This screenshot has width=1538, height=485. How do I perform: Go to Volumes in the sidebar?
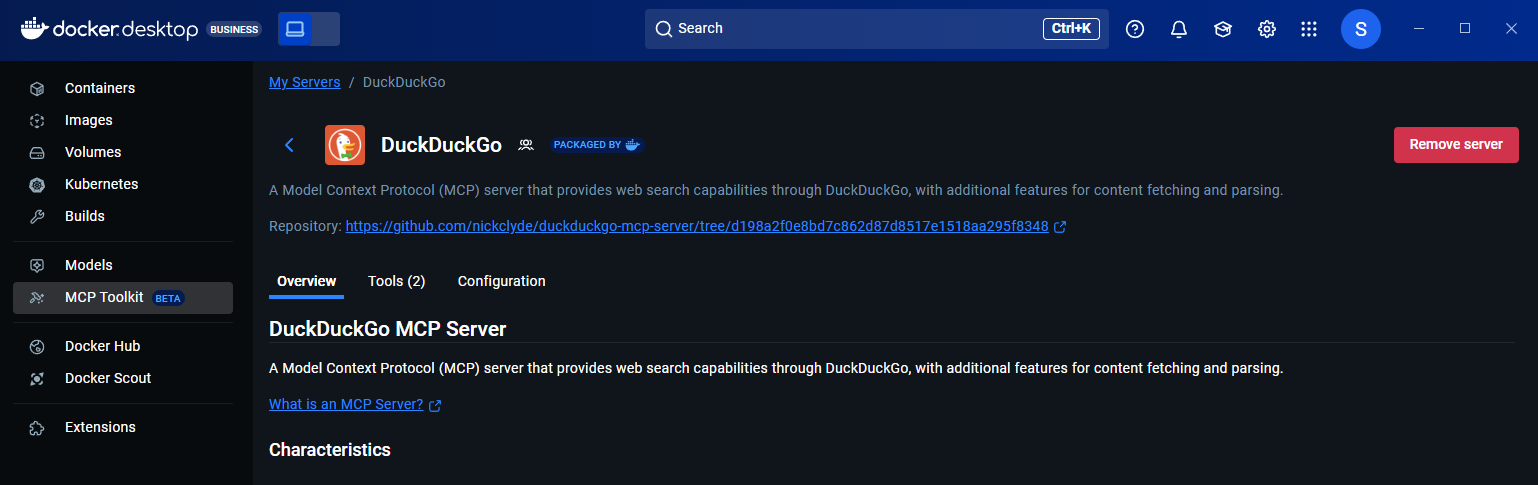click(x=92, y=152)
